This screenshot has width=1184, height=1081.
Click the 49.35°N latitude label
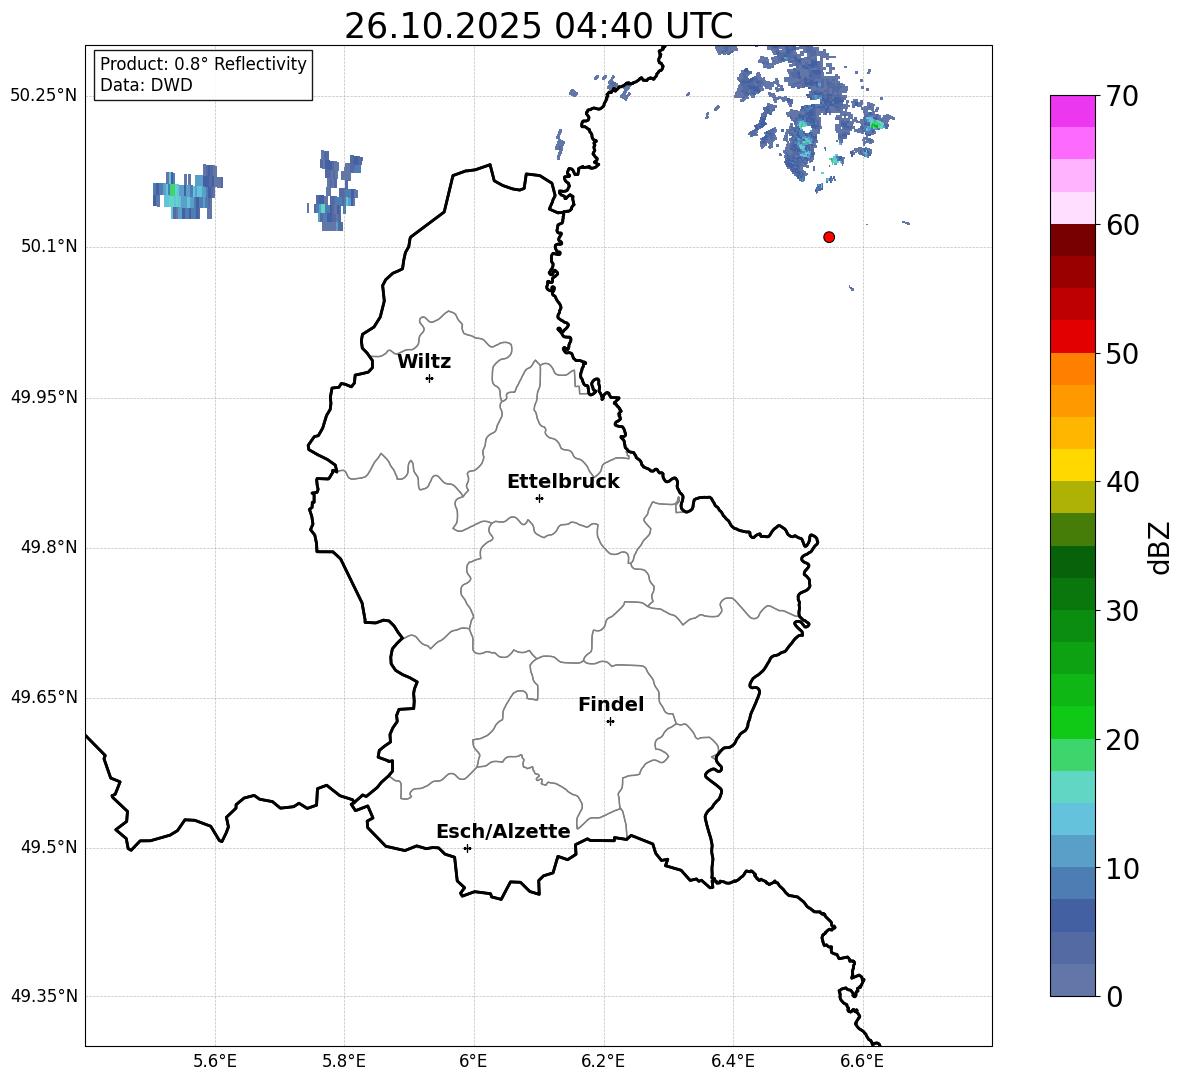pos(44,996)
